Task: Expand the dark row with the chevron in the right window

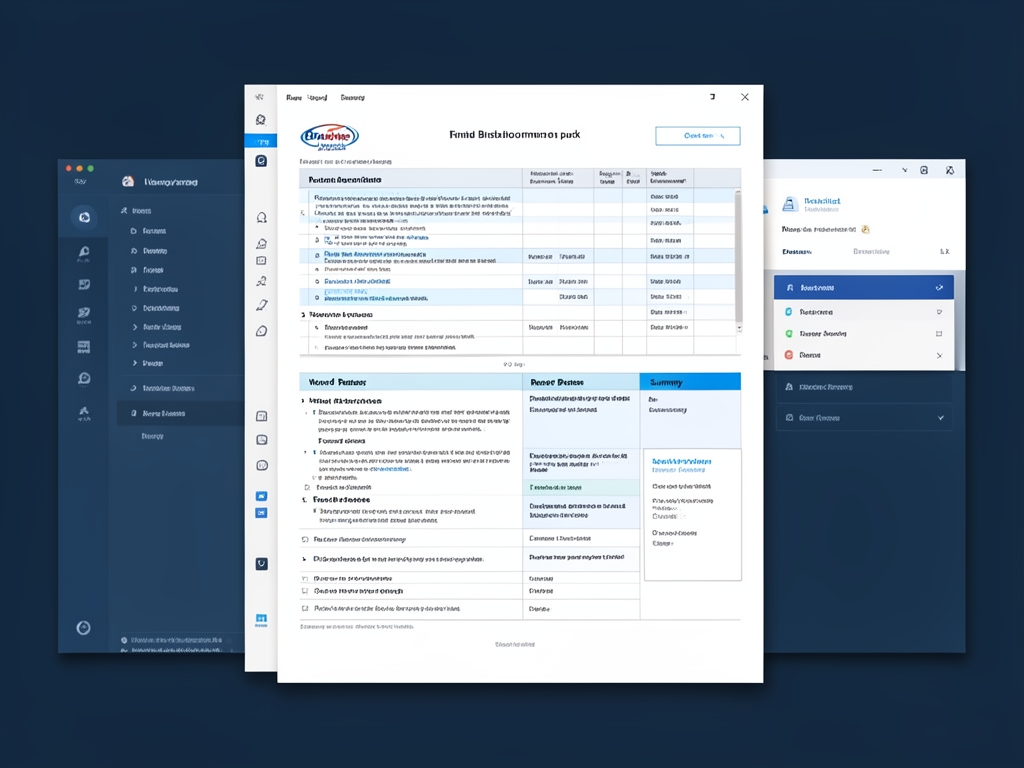Action: coord(863,418)
